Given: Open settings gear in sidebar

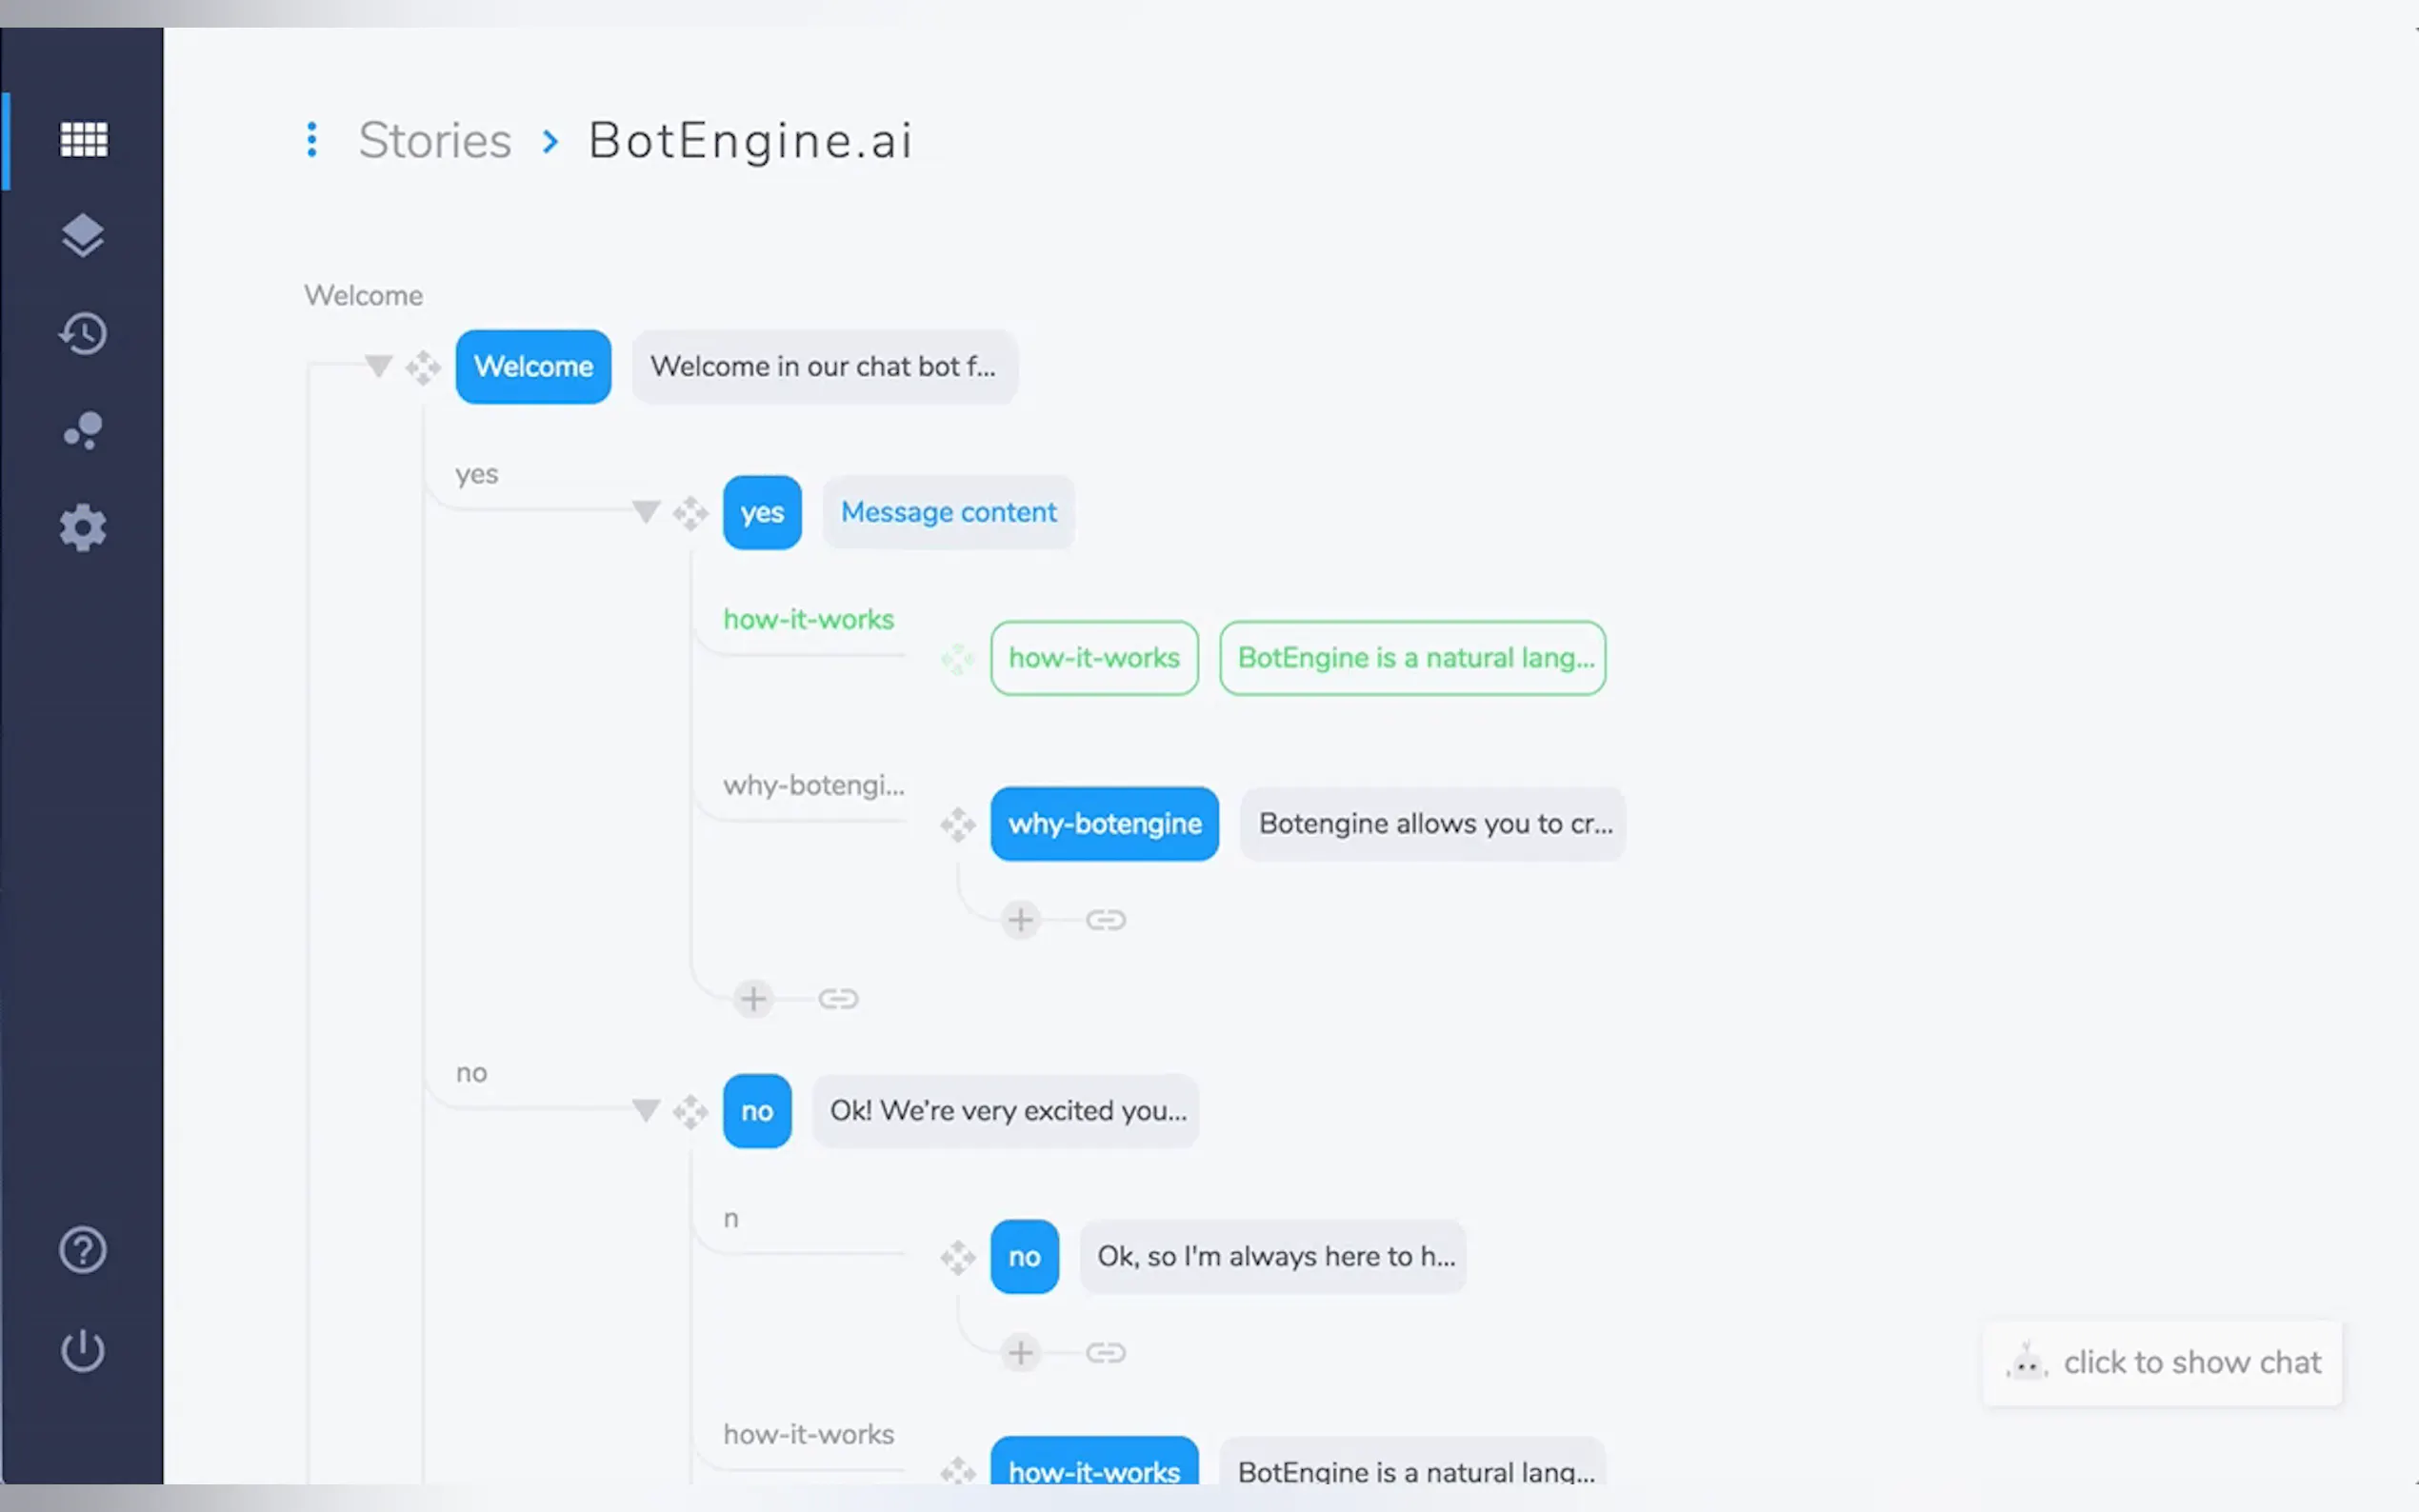Looking at the screenshot, I should pos(83,527).
